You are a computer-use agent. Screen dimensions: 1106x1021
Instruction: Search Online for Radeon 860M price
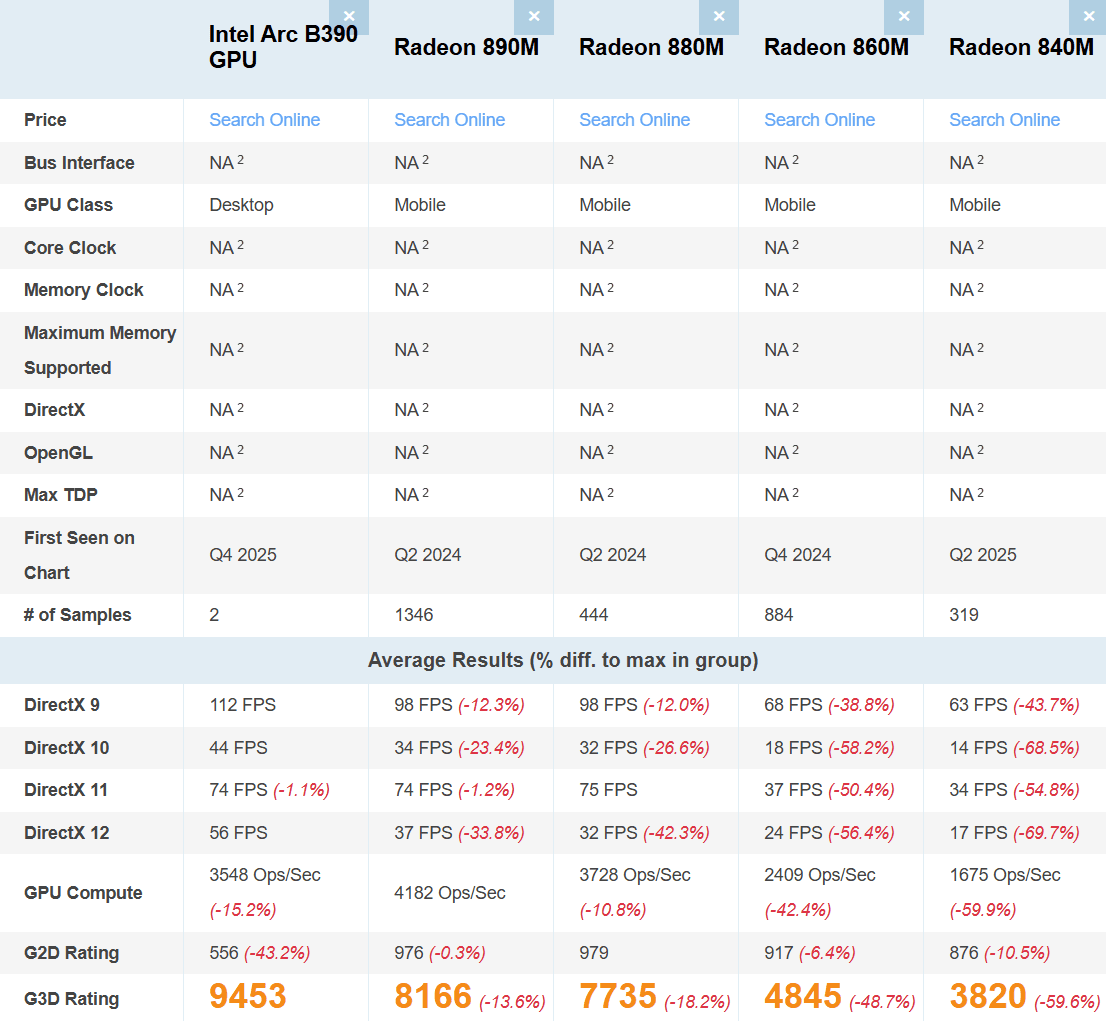[x=819, y=120]
